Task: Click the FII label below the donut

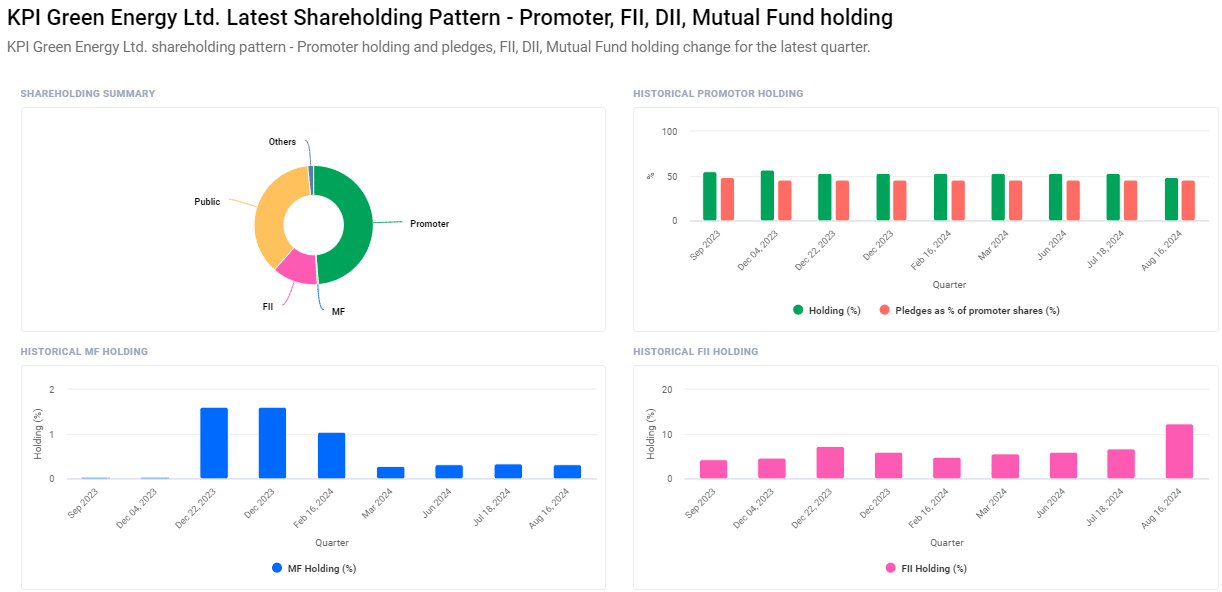Action: point(268,307)
